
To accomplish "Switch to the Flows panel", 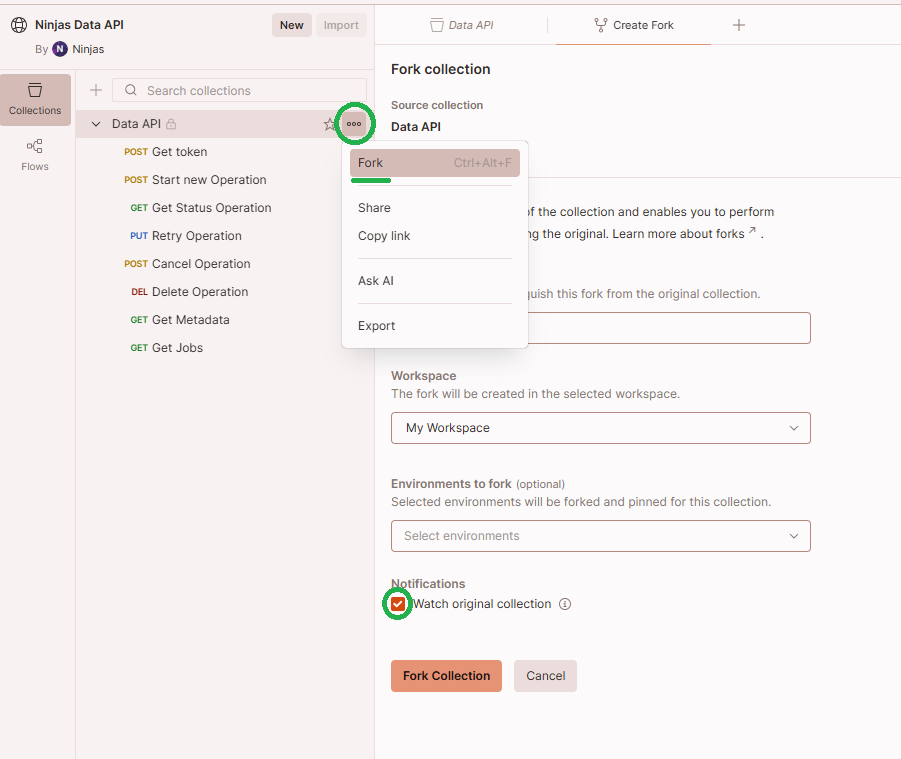I will 34,155.
